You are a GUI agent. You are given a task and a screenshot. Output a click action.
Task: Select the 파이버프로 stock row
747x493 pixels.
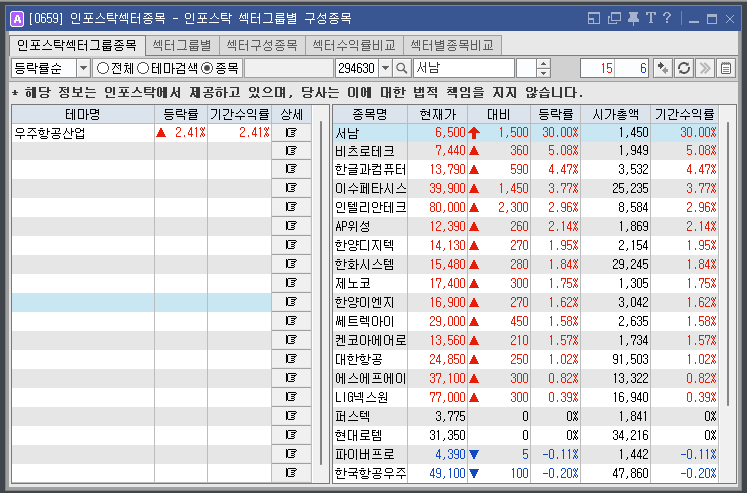tap(525, 454)
